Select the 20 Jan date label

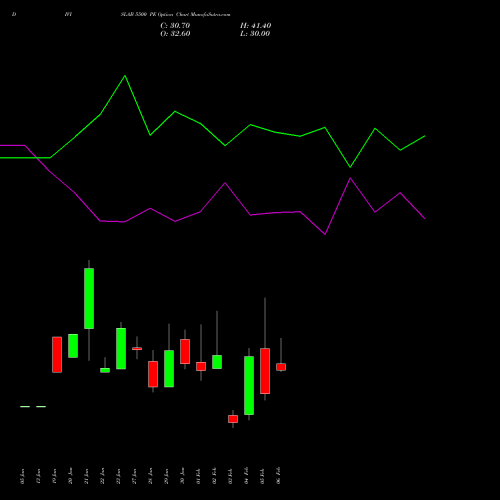point(70,476)
